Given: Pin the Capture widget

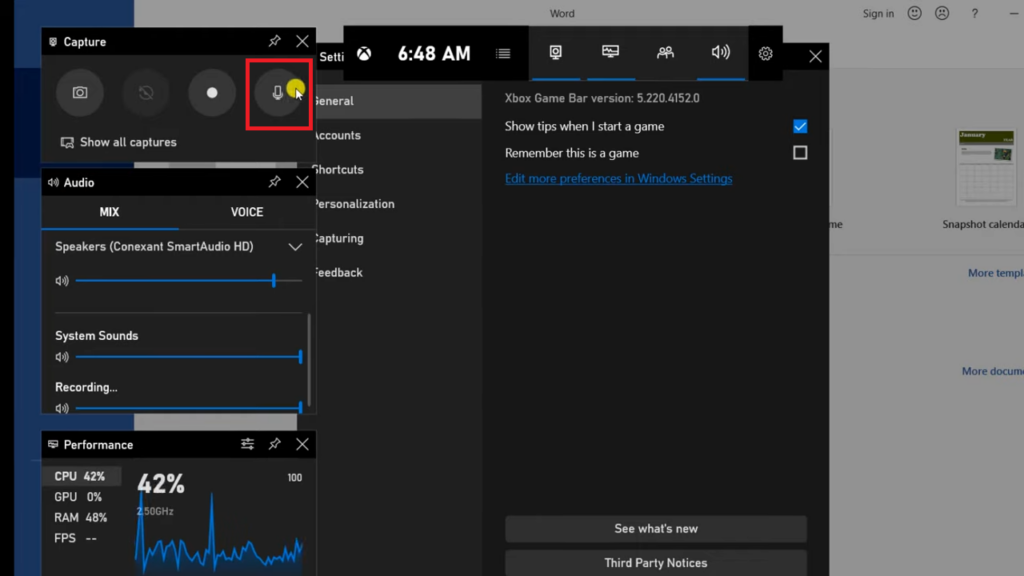Looking at the screenshot, I should pos(274,41).
